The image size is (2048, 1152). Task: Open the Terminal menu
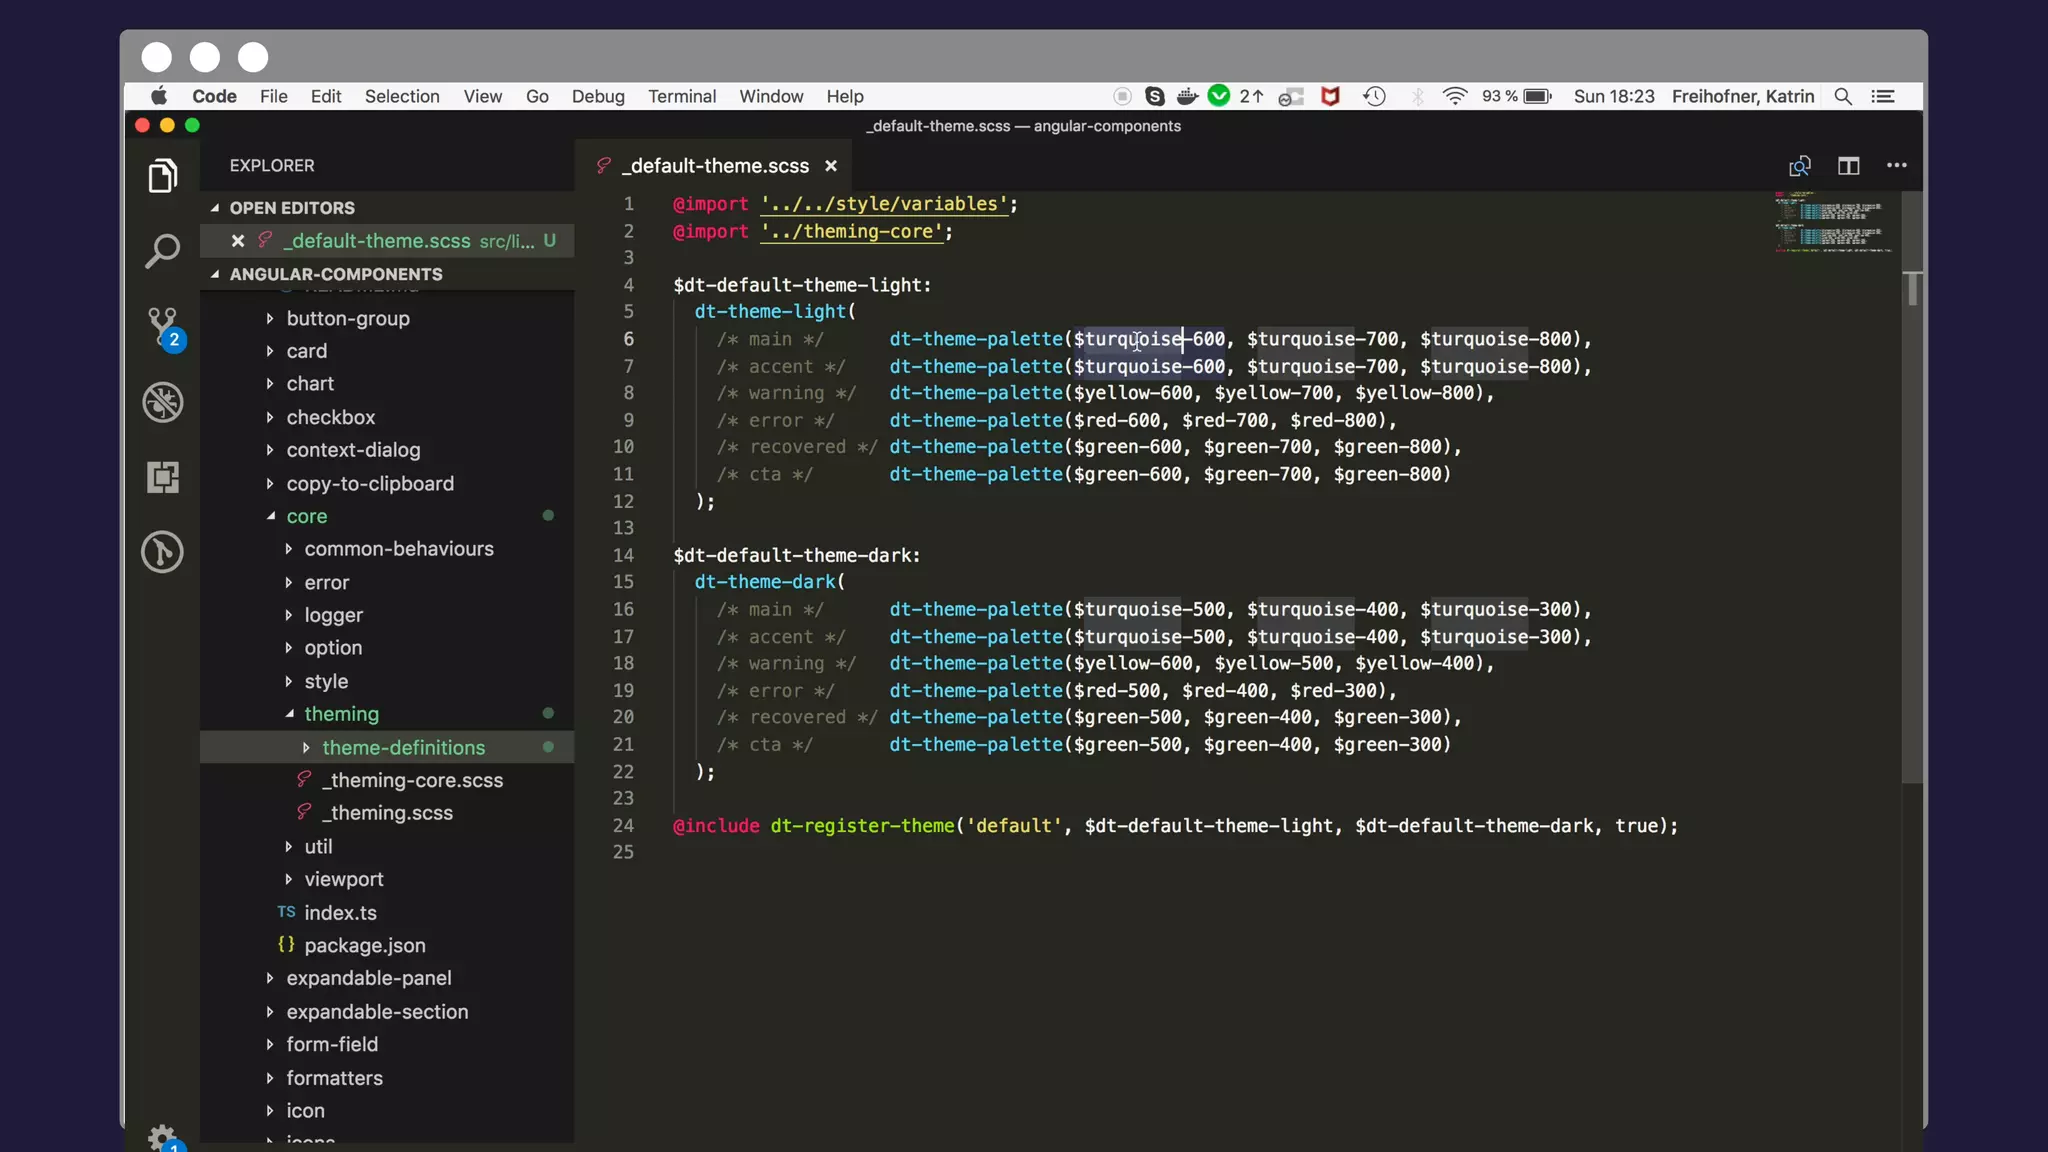[681, 96]
